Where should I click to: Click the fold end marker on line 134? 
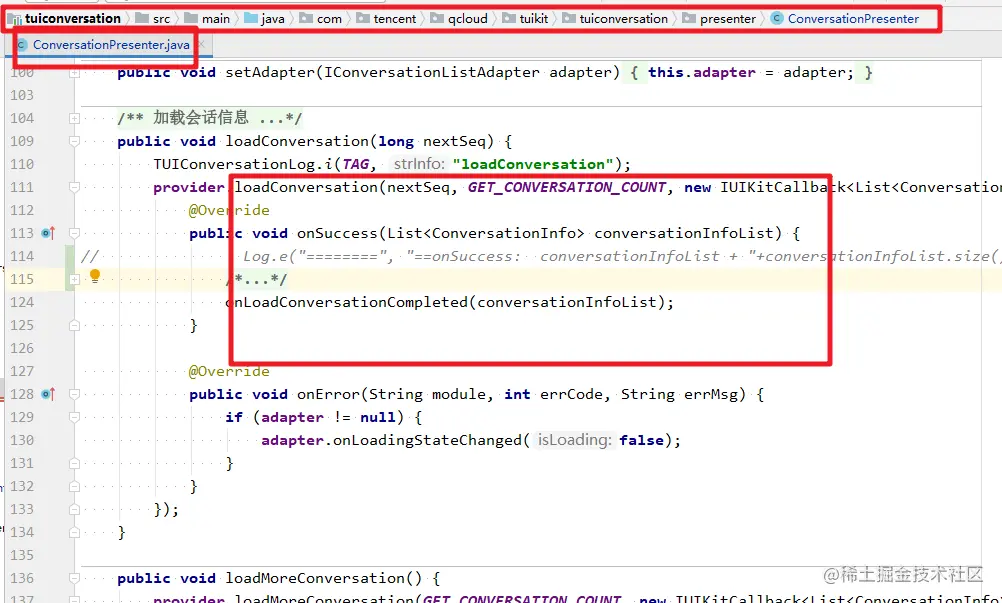74,532
